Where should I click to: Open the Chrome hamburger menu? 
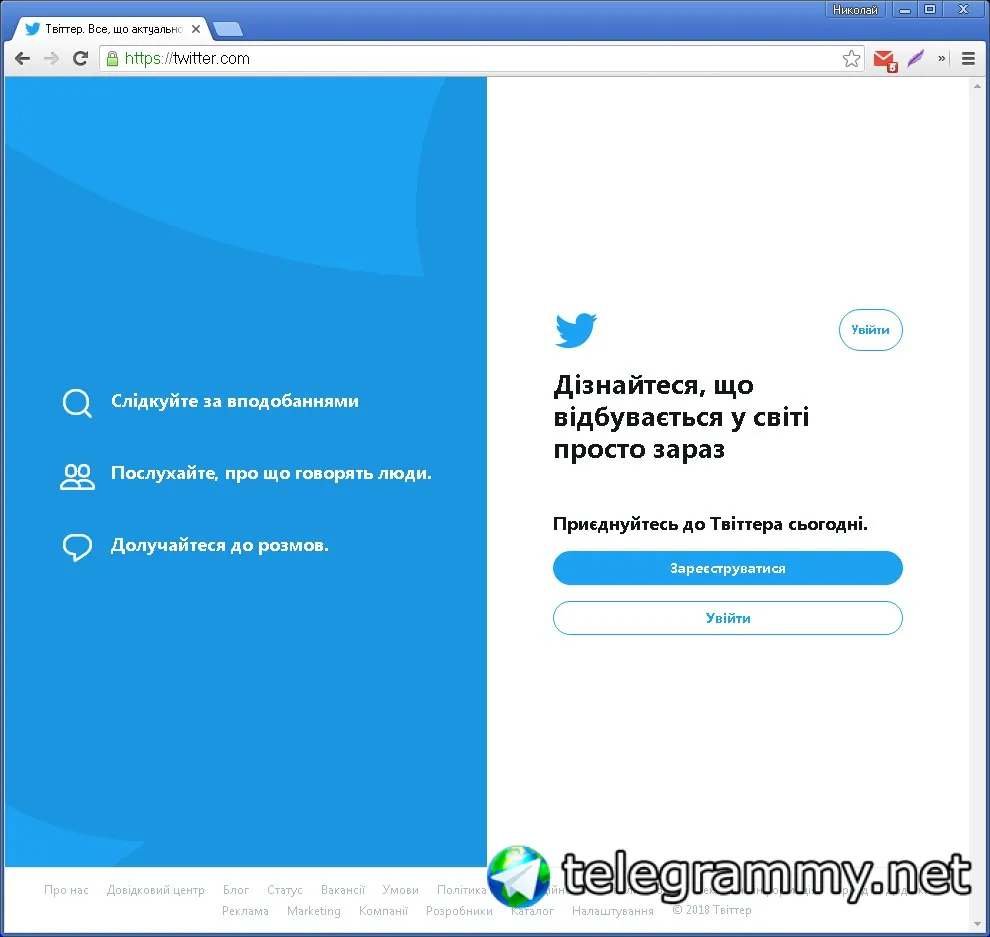pos(968,59)
